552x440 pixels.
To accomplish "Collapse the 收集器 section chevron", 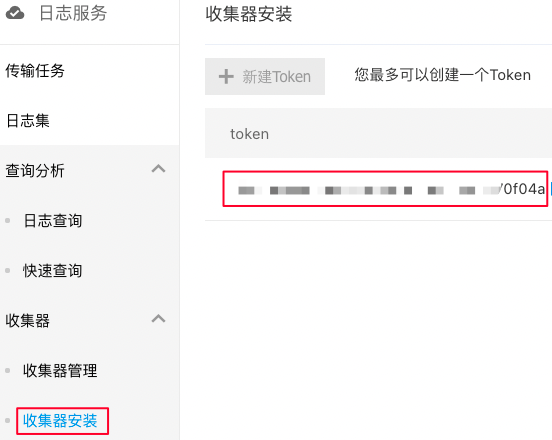I will (158, 319).
